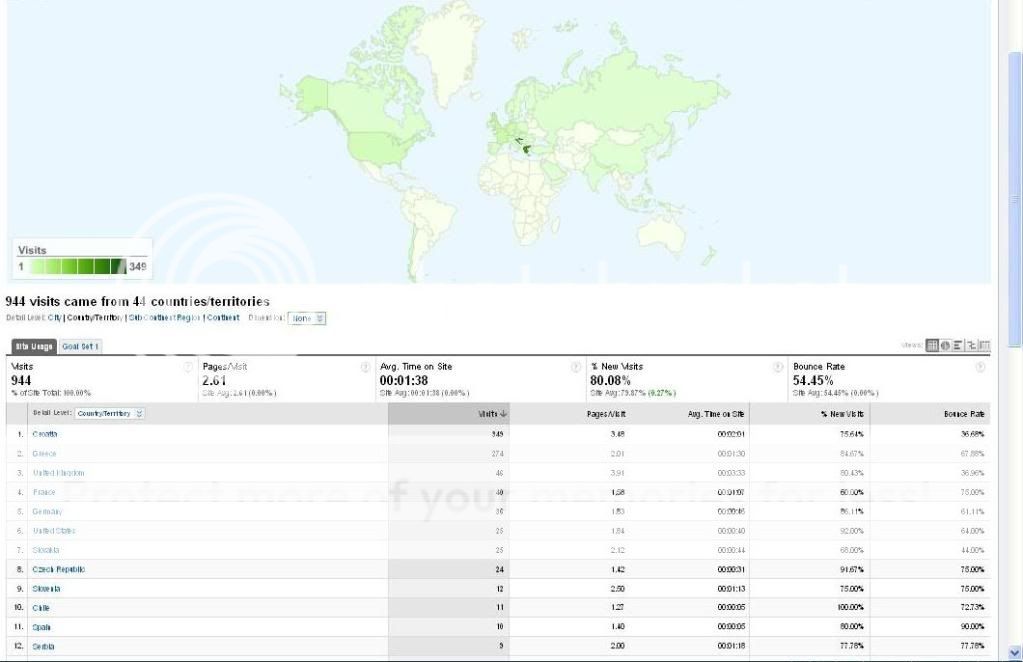Select the Site Usage tab
This screenshot has width=1023, height=662.
point(34,346)
